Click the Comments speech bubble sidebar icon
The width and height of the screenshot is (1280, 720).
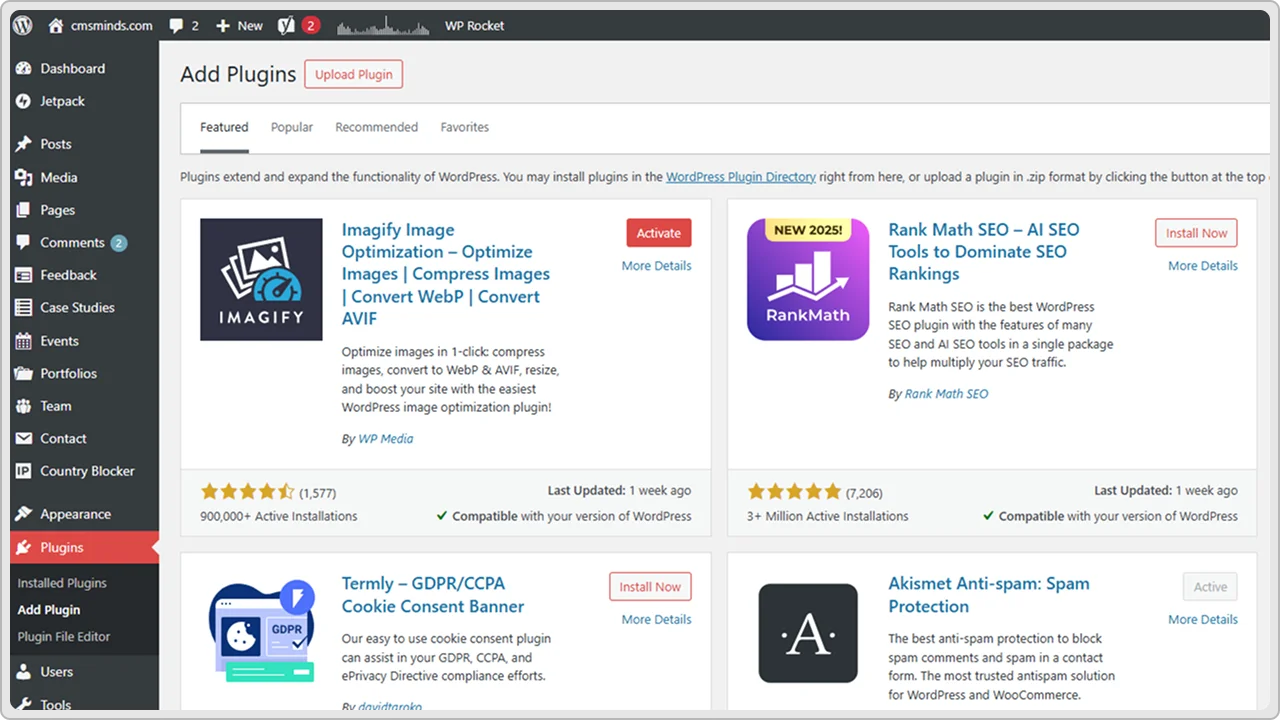point(24,243)
